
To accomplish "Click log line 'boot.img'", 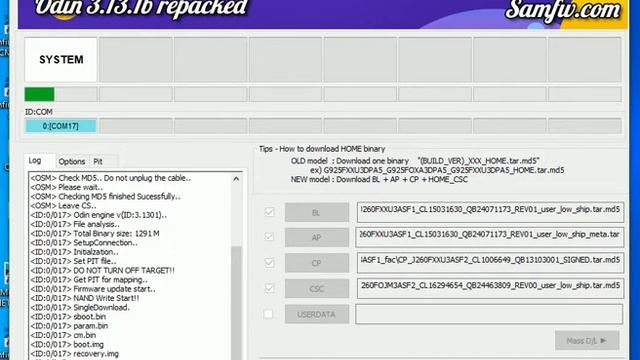I will click(x=67, y=344).
